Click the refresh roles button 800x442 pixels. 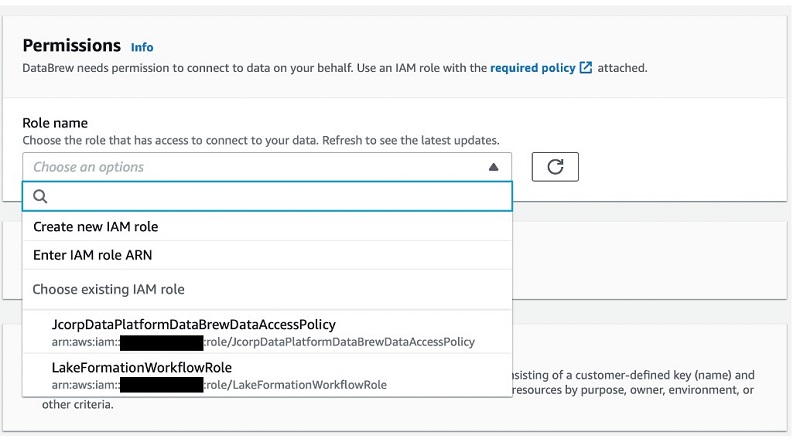(x=555, y=167)
